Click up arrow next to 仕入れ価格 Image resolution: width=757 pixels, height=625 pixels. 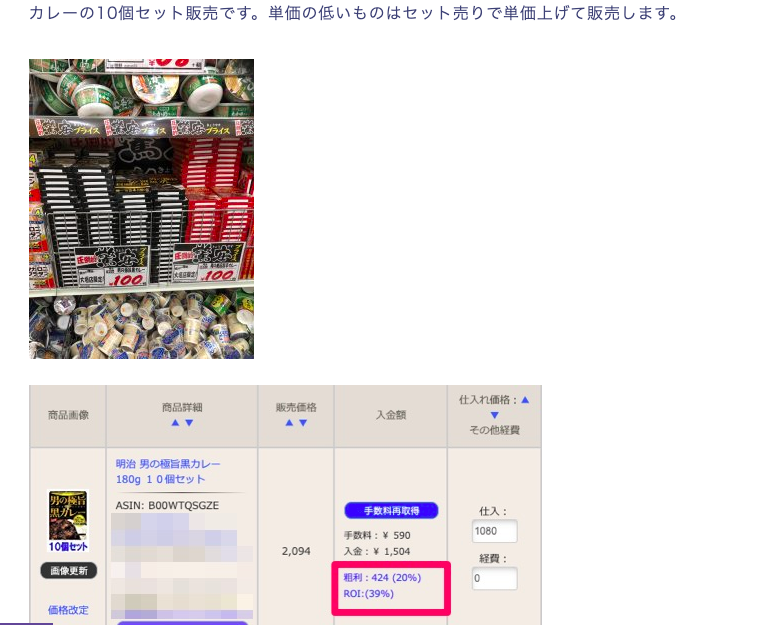click(525, 399)
